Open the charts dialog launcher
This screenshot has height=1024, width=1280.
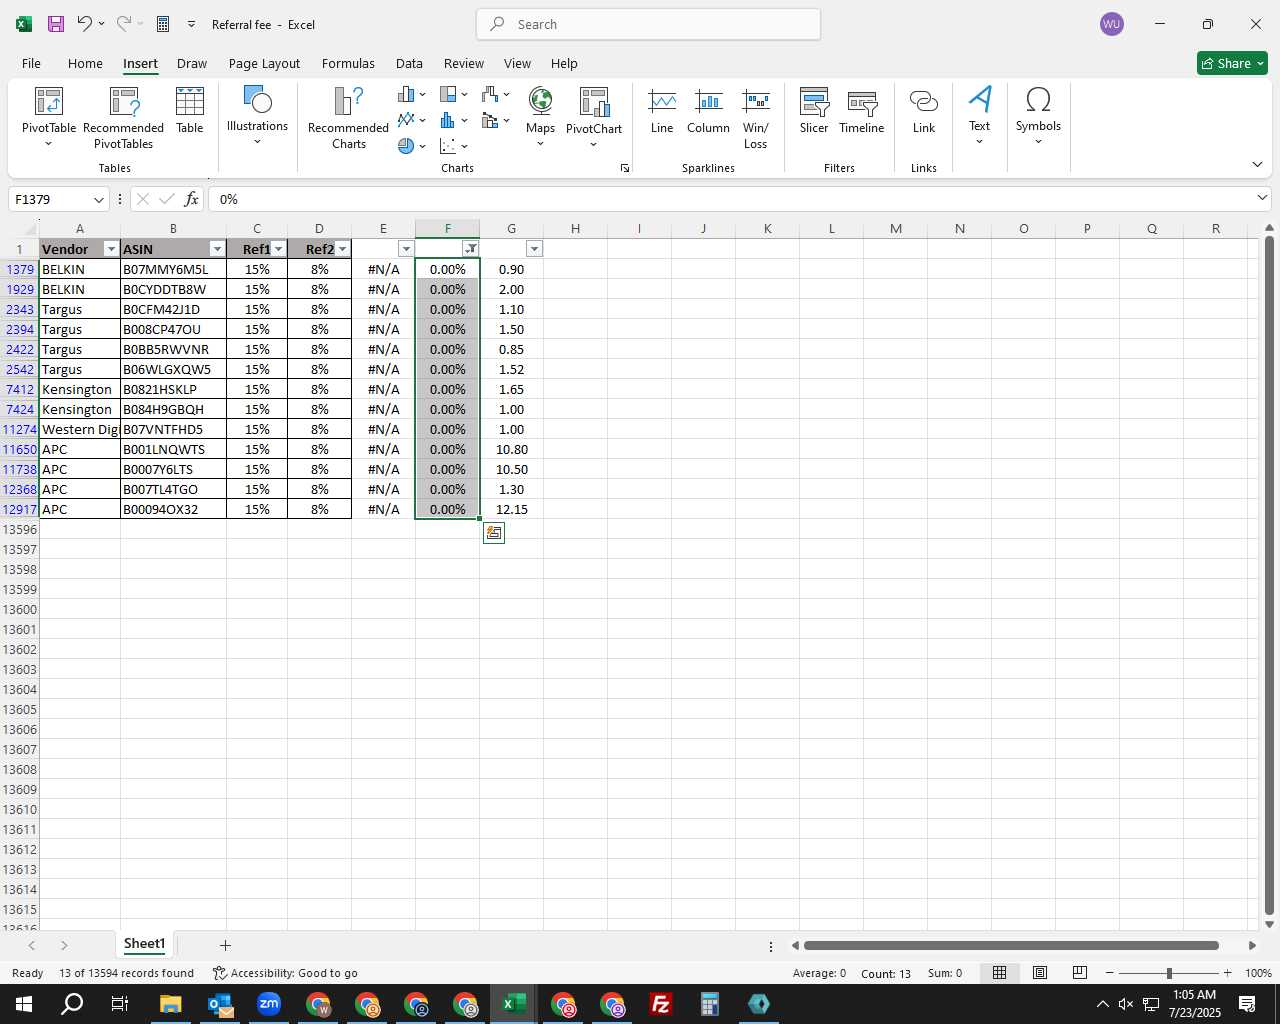[625, 168]
